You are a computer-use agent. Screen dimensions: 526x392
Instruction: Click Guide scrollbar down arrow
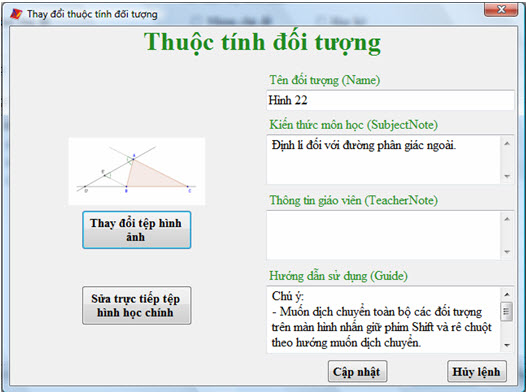coord(507,345)
